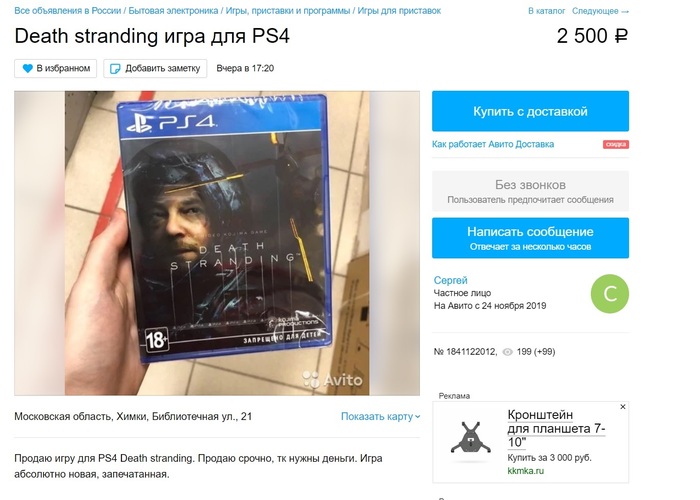
Task: Open Игры, приставки и программы breadcrumb
Action: 288,11
